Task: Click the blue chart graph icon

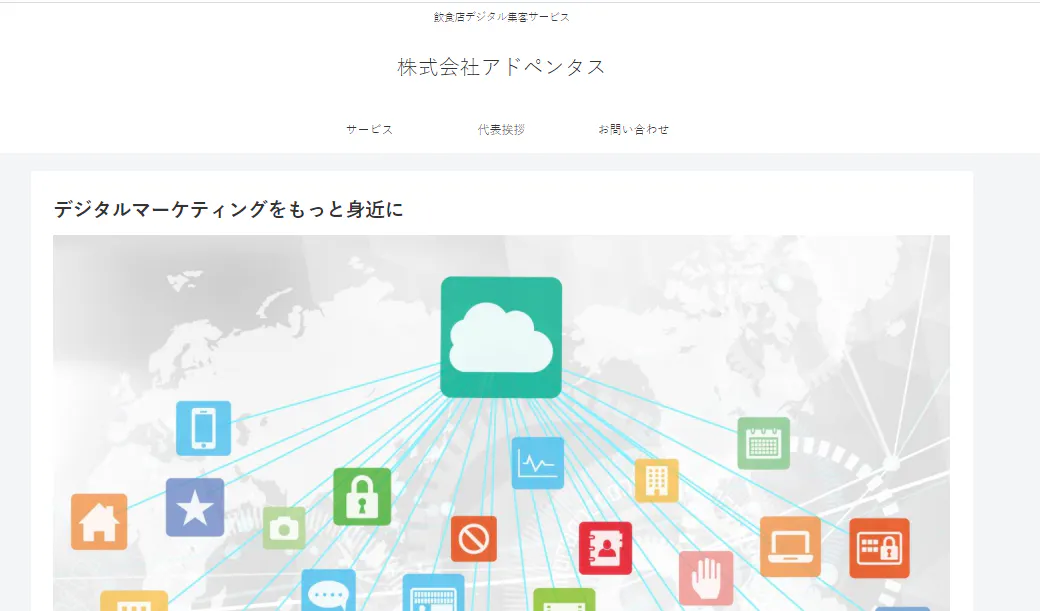Action: pyautogui.click(x=538, y=463)
